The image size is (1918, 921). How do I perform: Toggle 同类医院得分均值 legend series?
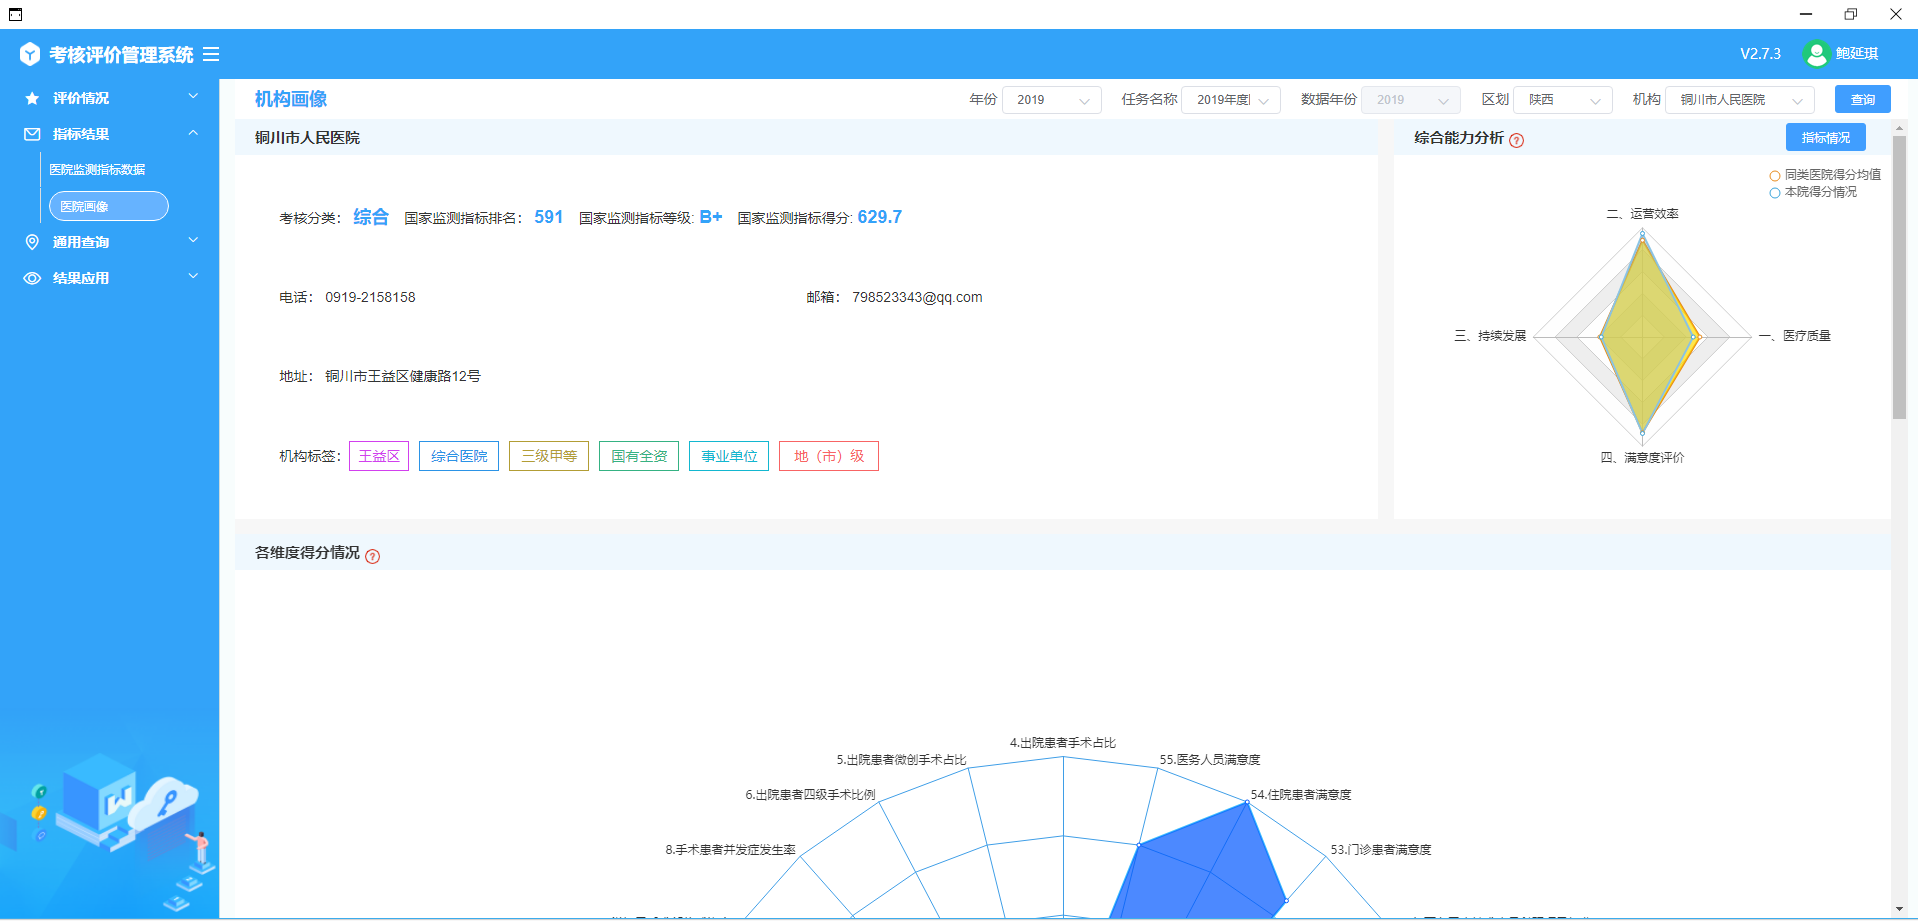click(x=1825, y=175)
